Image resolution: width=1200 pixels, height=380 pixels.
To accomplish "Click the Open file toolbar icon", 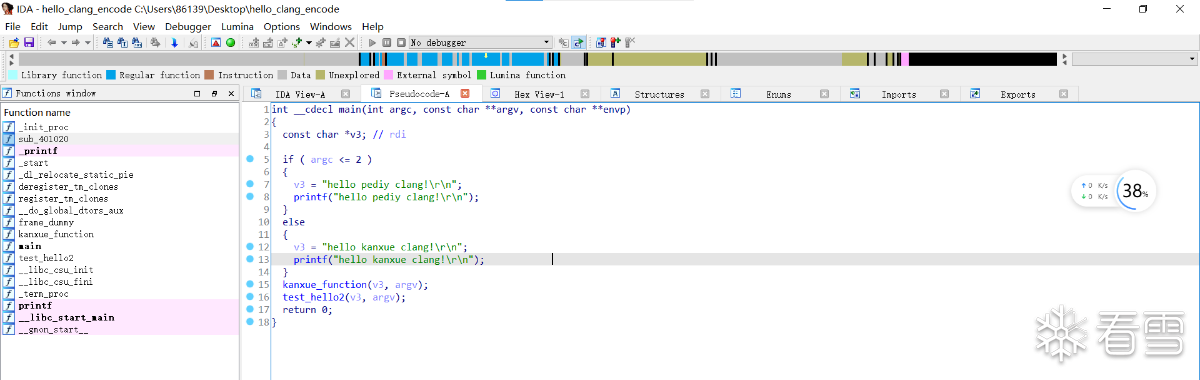I will (x=14, y=43).
